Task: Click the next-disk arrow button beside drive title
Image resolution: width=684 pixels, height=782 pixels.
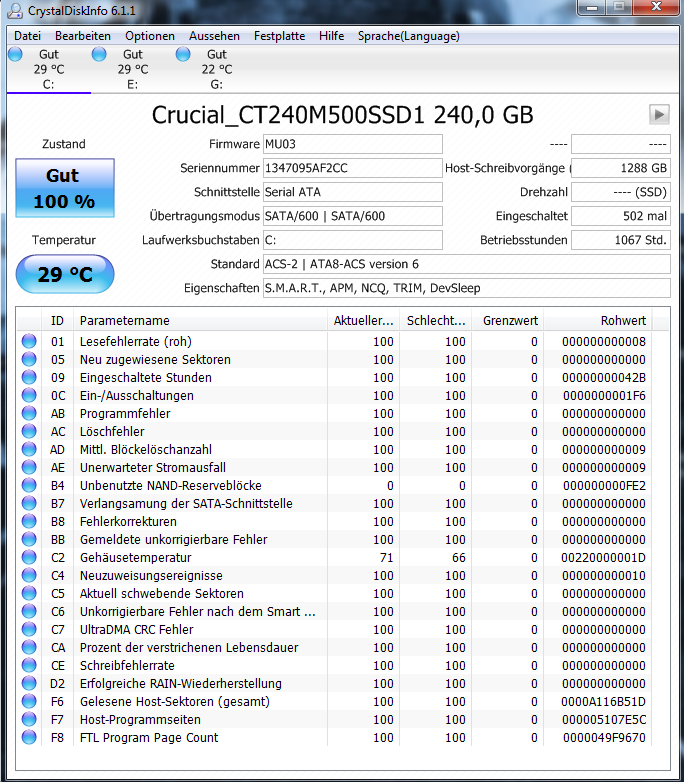Action: coord(659,114)
